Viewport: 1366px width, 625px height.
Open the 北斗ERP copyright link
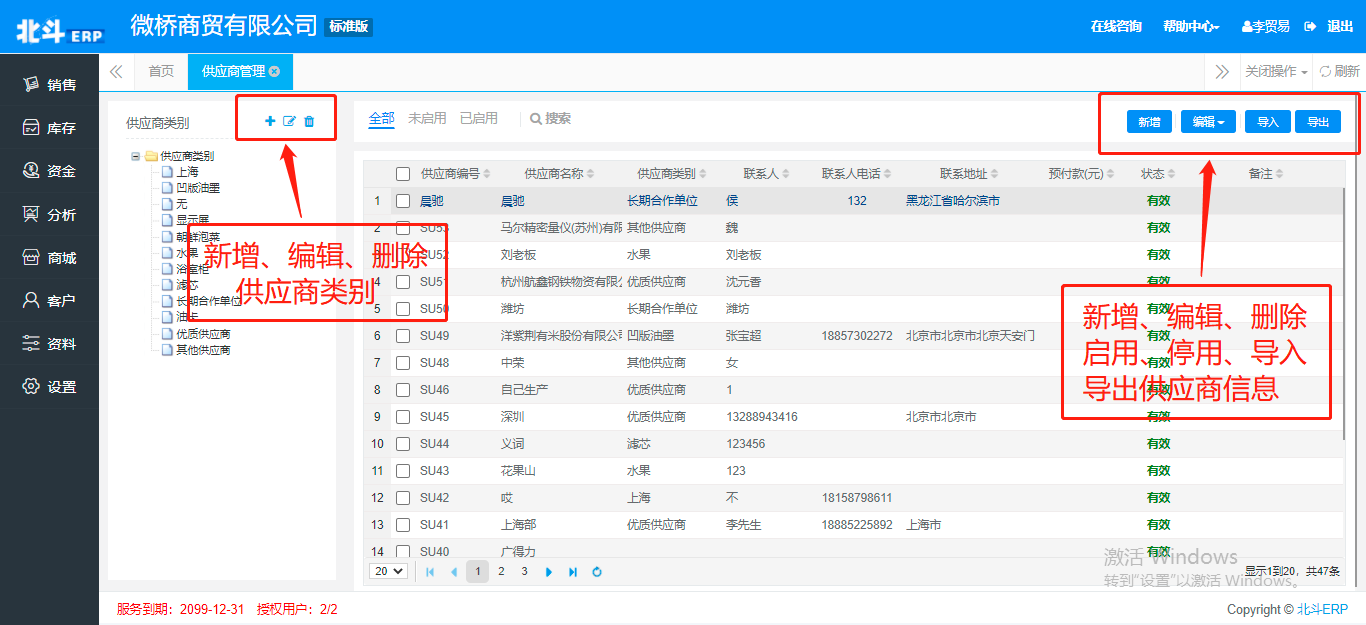(x=1323, y=609)
